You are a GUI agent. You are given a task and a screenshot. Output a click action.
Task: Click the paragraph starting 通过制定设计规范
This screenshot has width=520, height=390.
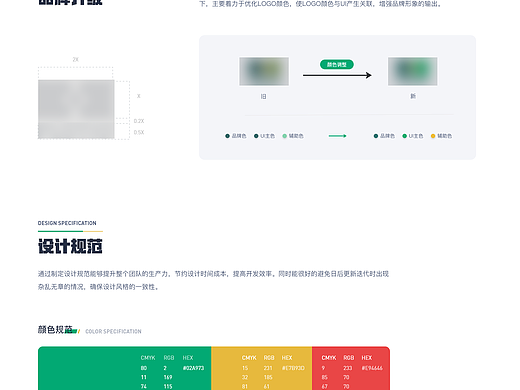click(x=213, y=280)
